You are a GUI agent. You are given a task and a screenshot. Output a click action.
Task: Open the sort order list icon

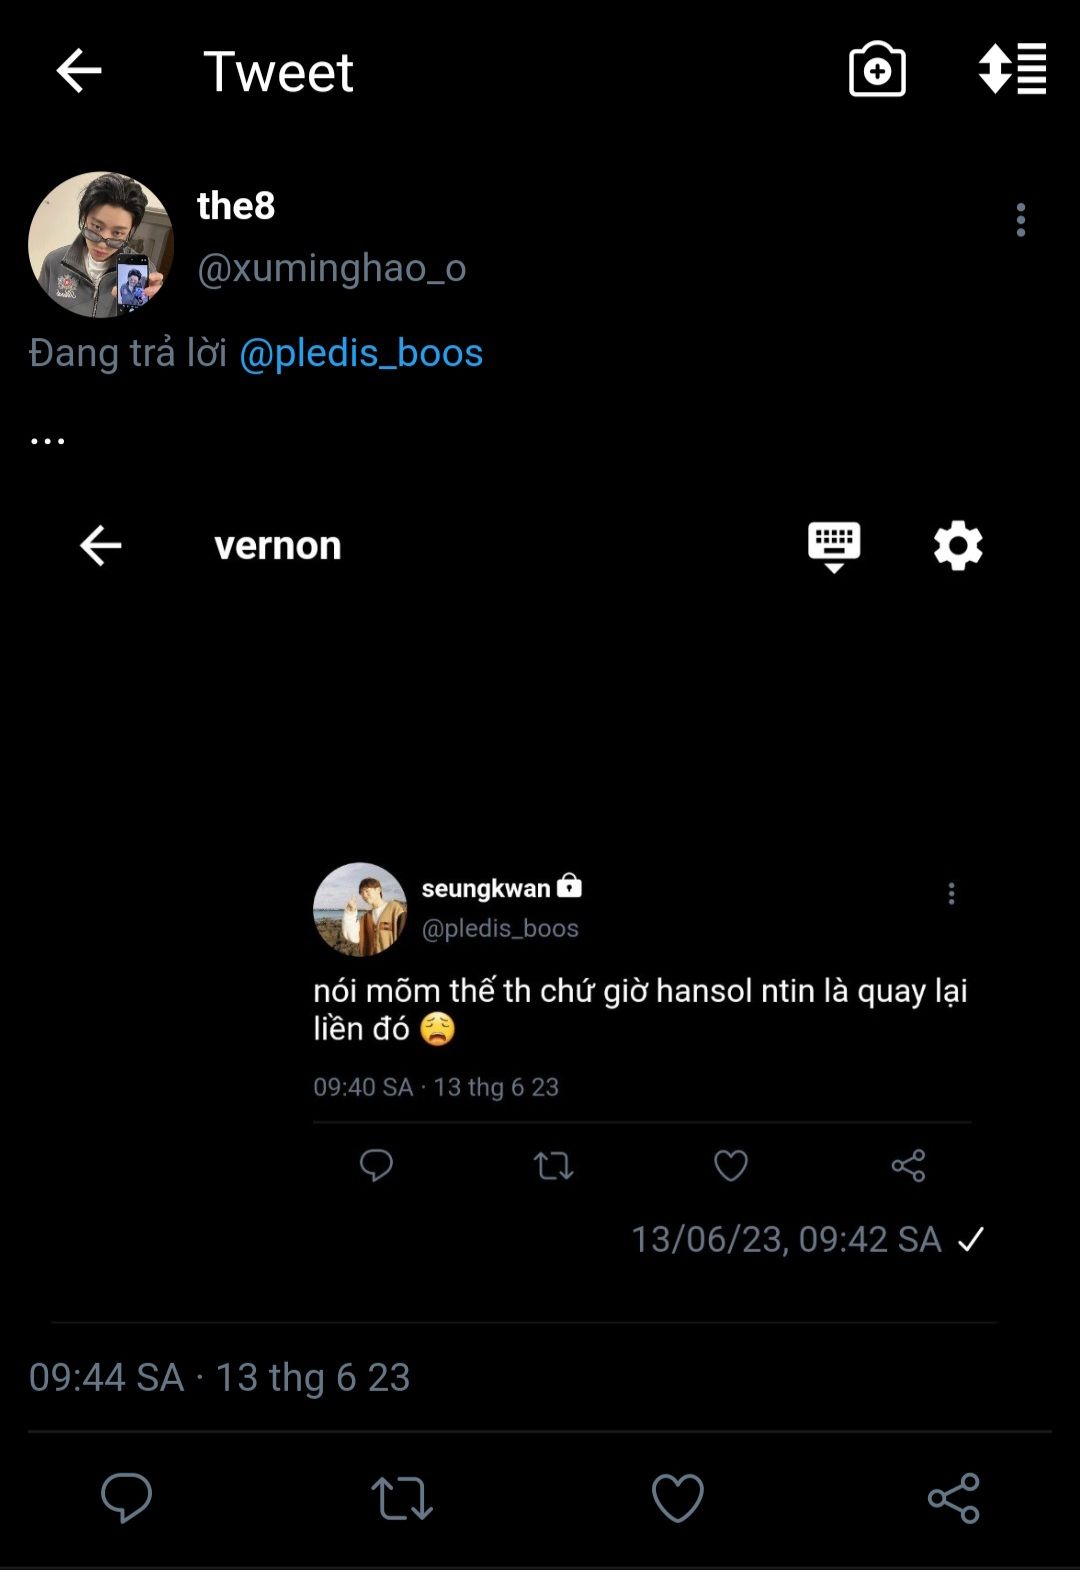coord(1012,70)
